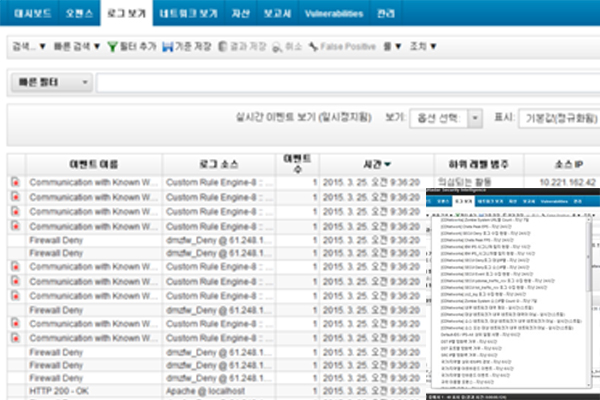Expand the 검색 dropdown menu

(x=29, y=47)
